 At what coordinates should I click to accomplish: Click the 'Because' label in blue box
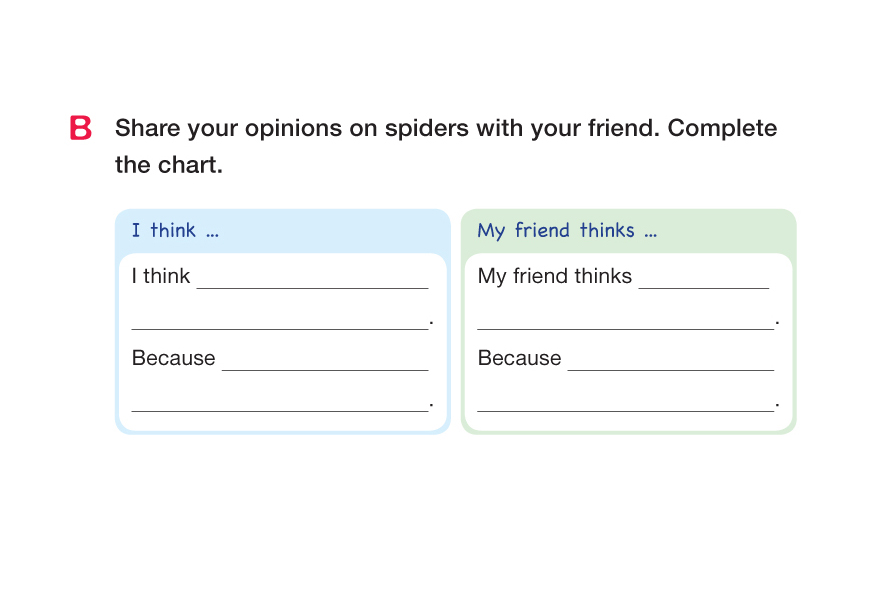point(174,358)
